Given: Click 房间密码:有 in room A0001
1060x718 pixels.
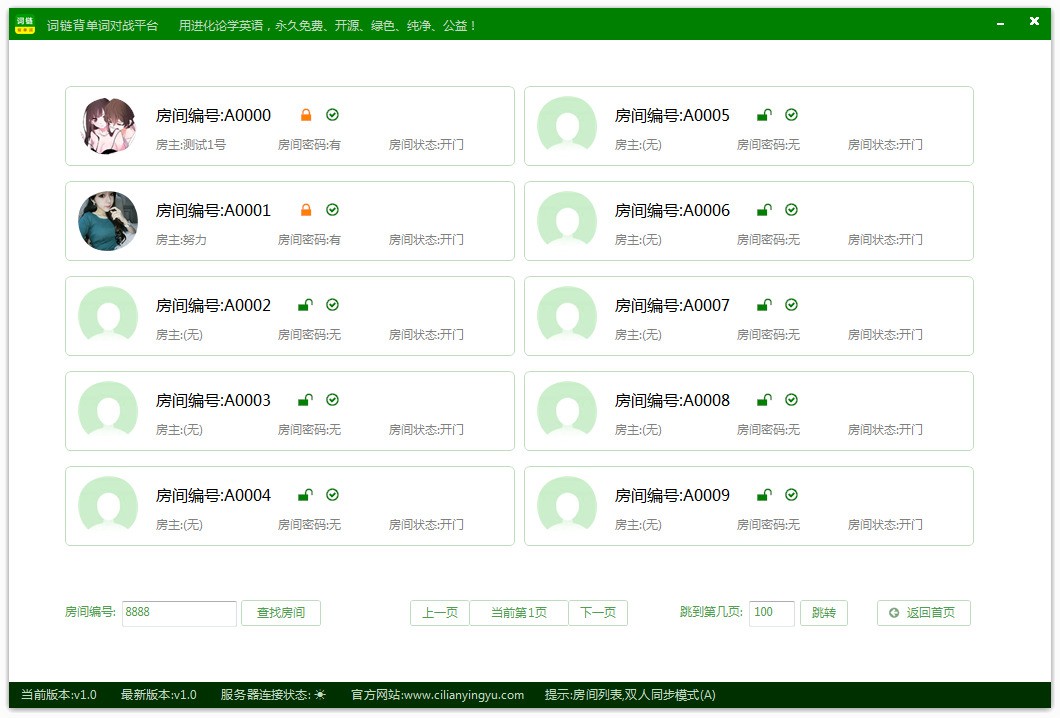Looking at the screenshot, I should (310, 240).
